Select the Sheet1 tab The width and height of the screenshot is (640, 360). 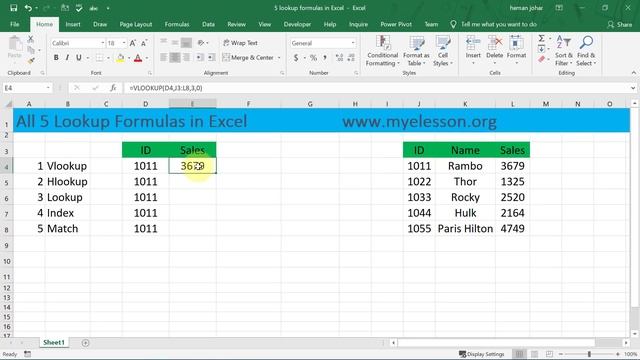point(54,342)
